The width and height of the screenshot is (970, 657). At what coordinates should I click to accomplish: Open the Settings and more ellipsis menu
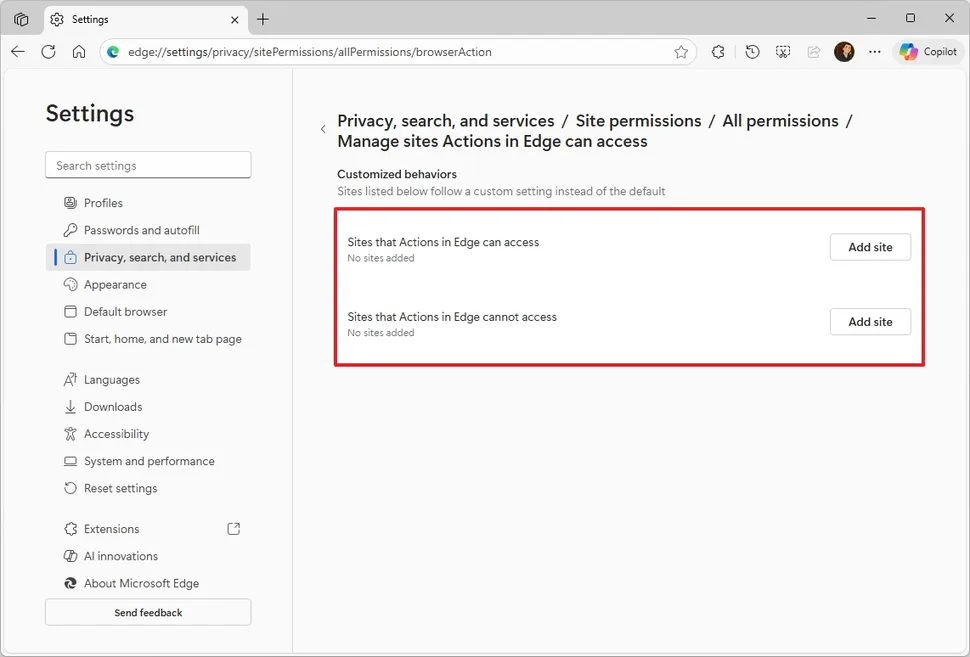(x=874, y=51)
